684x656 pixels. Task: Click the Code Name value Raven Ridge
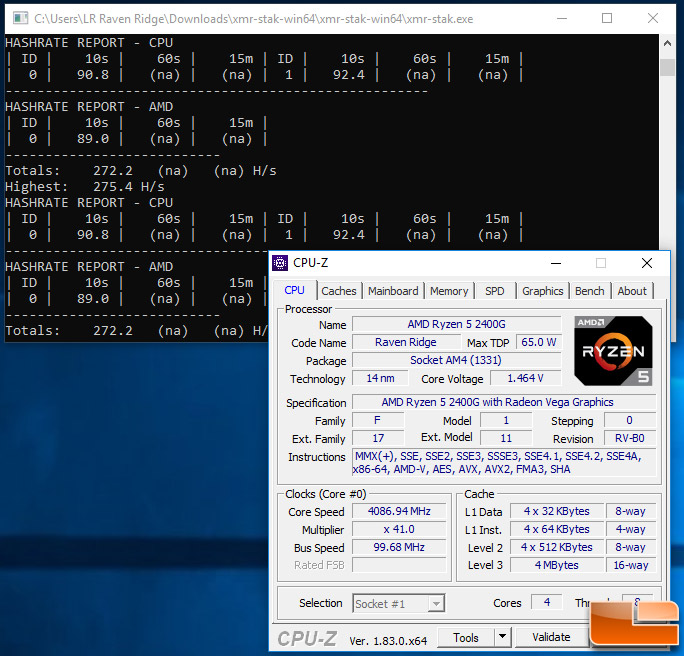click(x=406, y=342)
